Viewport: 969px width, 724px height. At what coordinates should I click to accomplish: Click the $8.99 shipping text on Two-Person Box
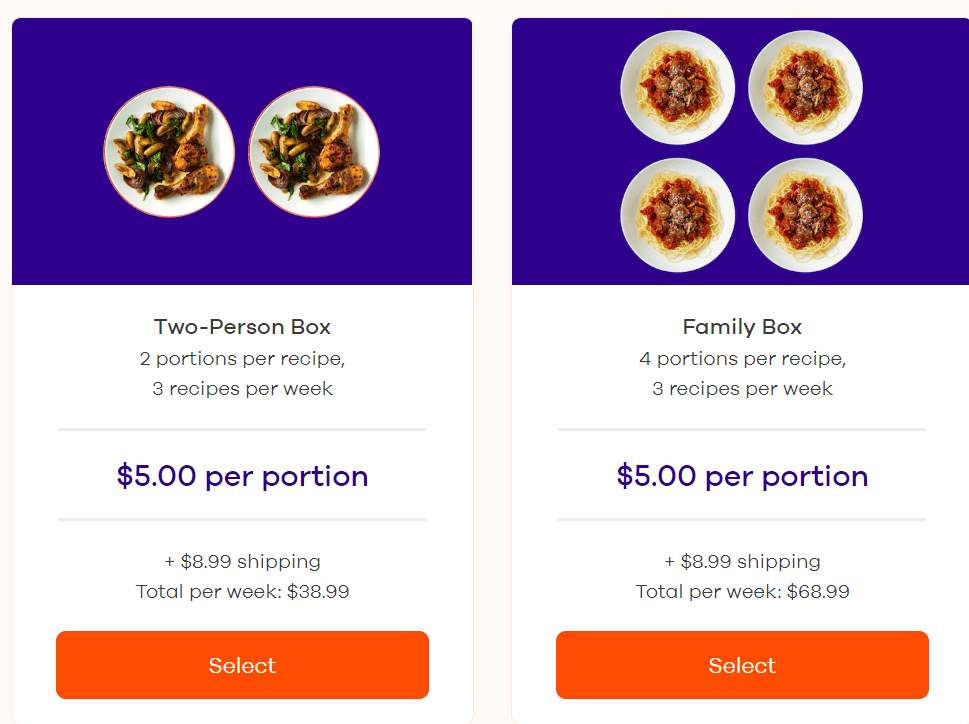tap(241, 561)
